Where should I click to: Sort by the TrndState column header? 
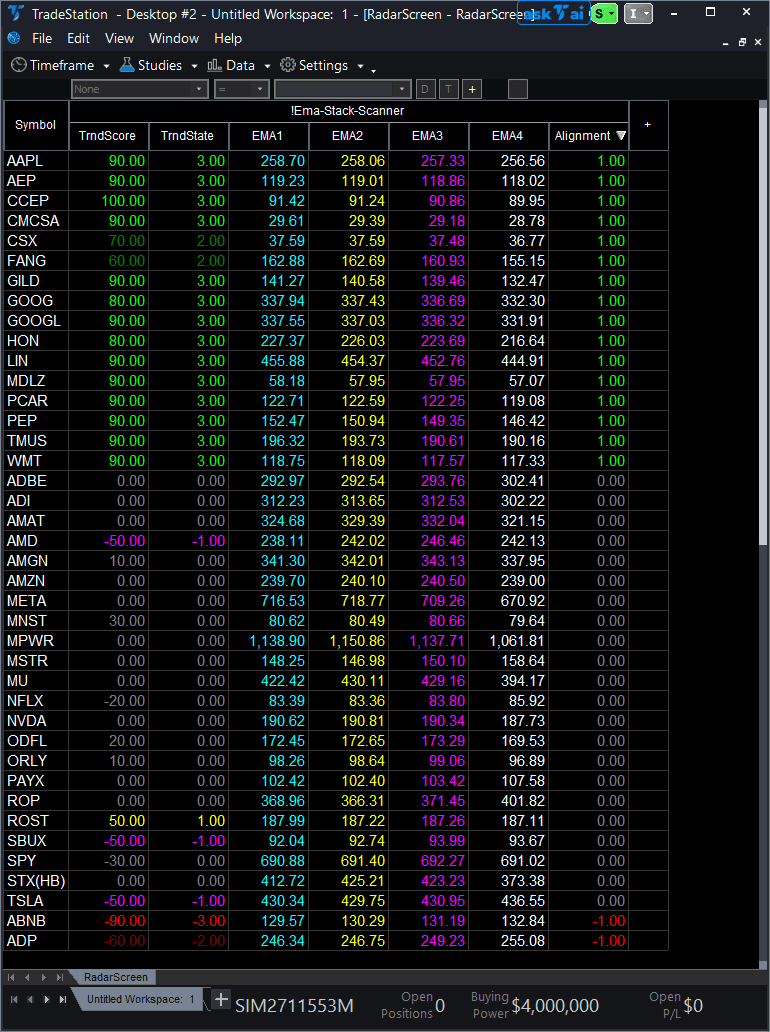[x=189, y=136]
